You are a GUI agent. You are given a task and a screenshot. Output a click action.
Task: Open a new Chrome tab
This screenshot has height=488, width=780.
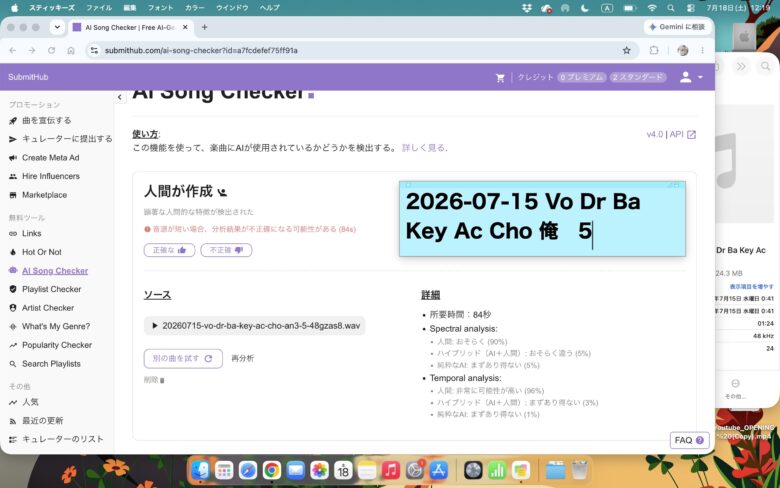pos(204,27)
